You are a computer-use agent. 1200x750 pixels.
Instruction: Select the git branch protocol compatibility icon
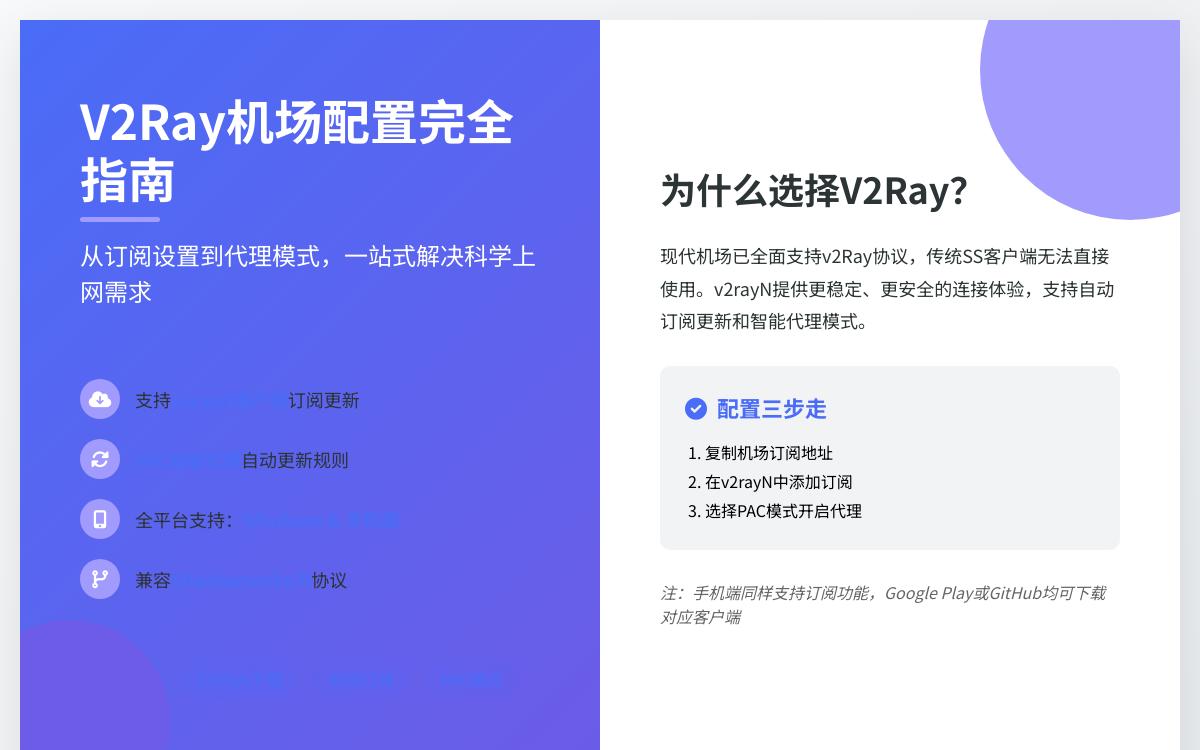[x=100, y=579]
